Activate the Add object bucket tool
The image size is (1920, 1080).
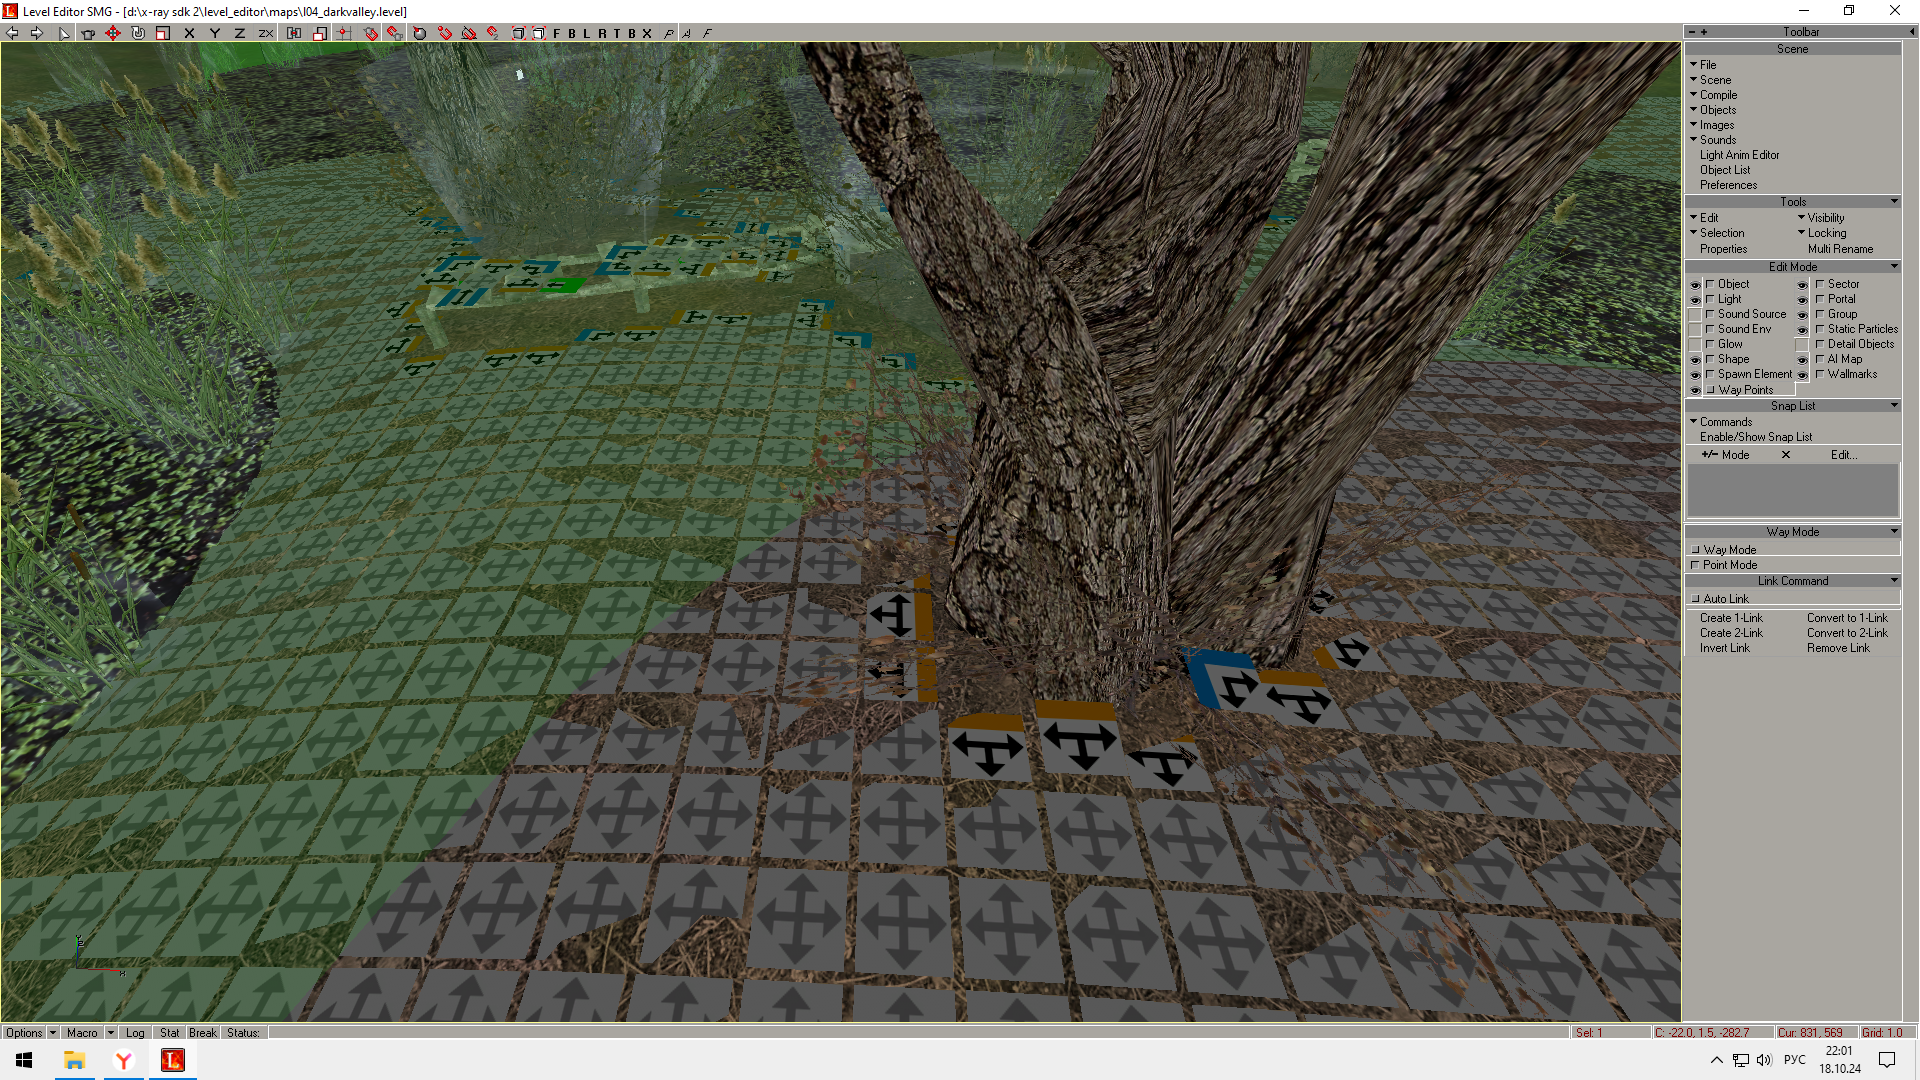pyautogui.click(x=88, y=33)
